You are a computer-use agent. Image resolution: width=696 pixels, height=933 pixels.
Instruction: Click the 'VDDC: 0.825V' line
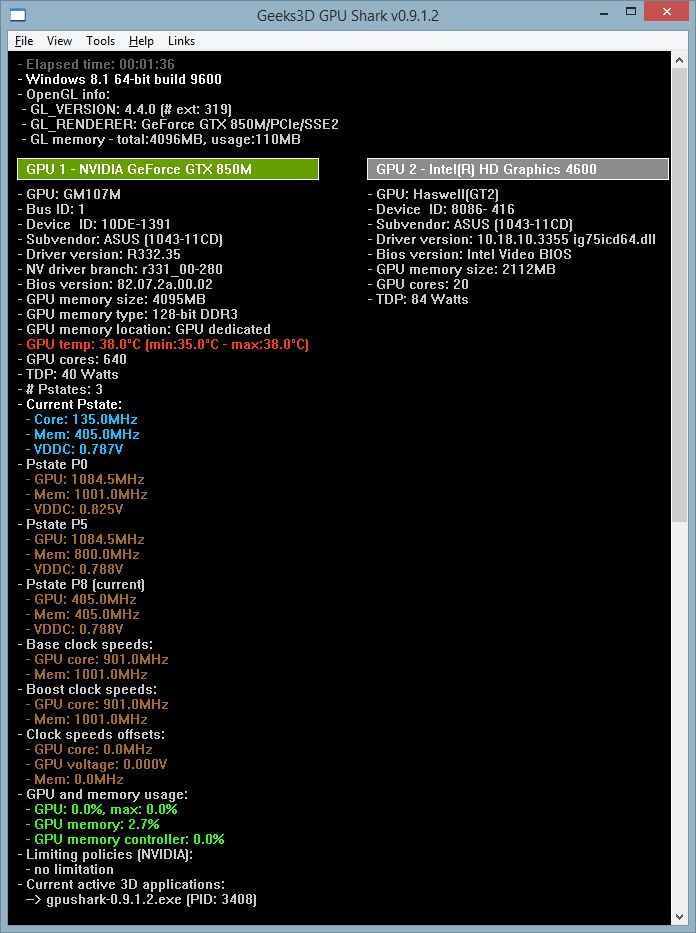pyautogui.click(x=74, y=509)
